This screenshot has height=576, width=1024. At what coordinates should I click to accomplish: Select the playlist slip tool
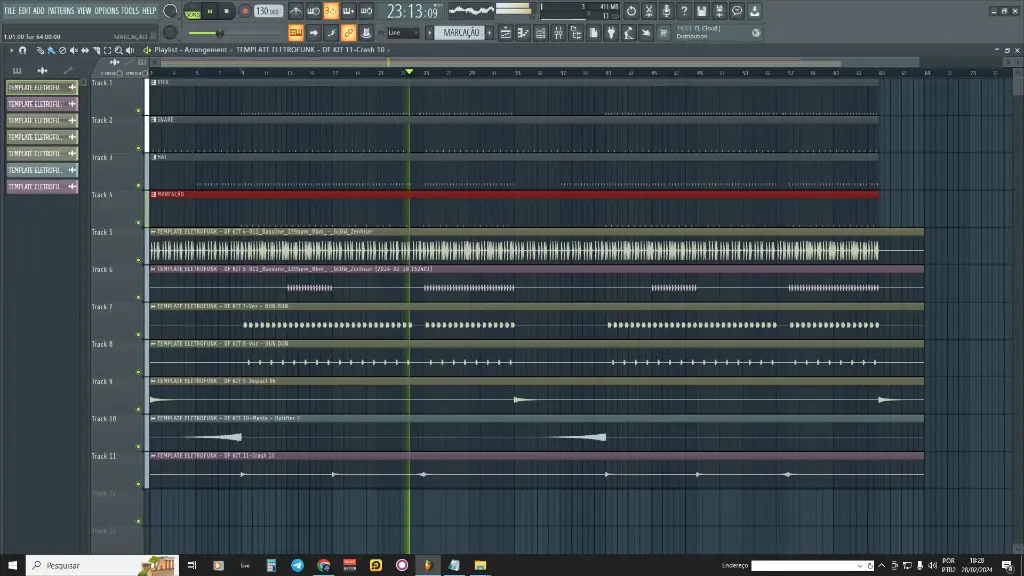(85, 50)
